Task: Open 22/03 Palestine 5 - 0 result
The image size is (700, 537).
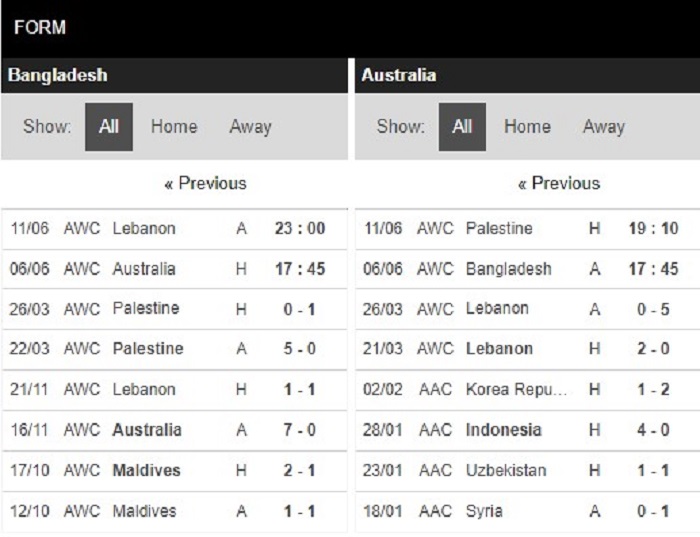Action: [174, 349]
